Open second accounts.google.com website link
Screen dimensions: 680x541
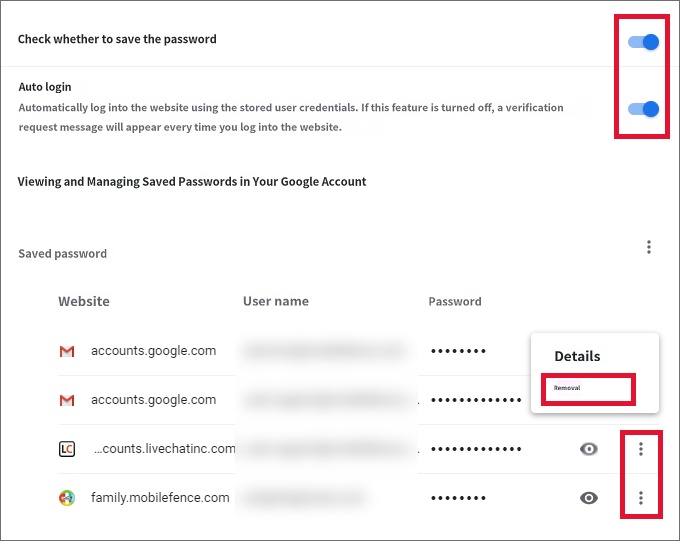tap(154, 400)
